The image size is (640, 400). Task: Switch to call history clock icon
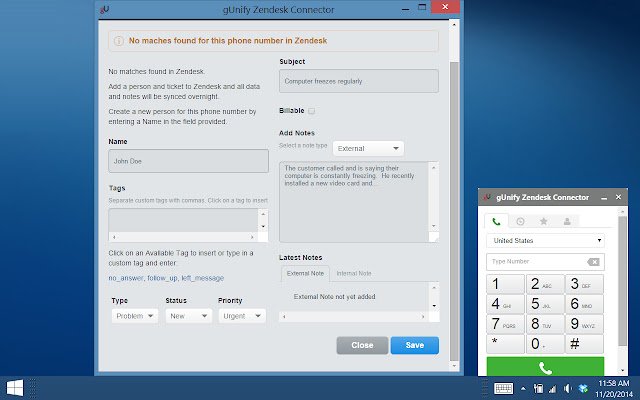coord(520,221)
